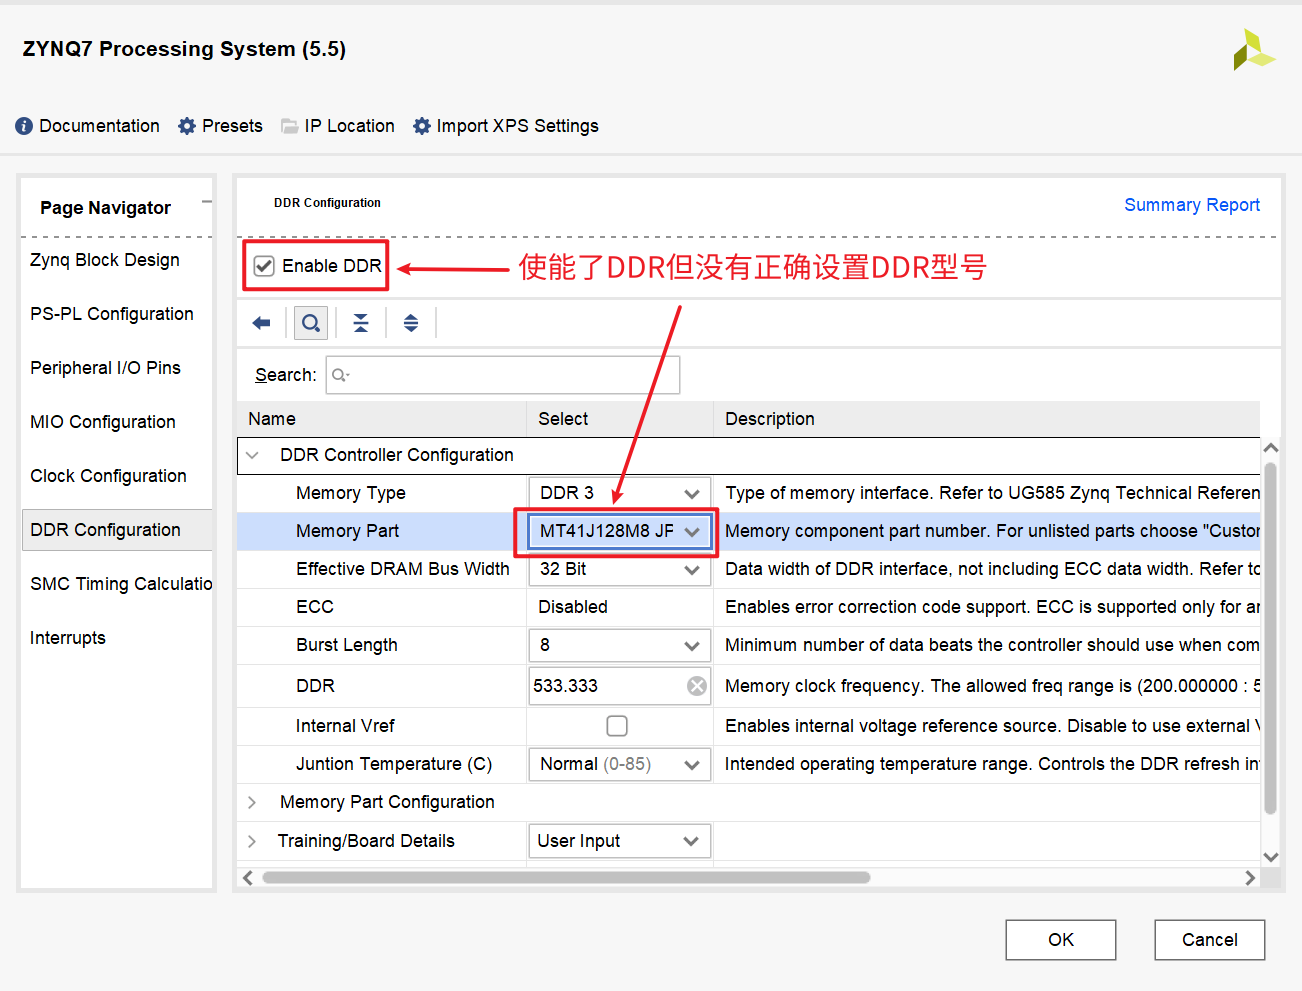Open Import XPS Settings
This screenshot has height=991, width=1302.
click(506, 126)
